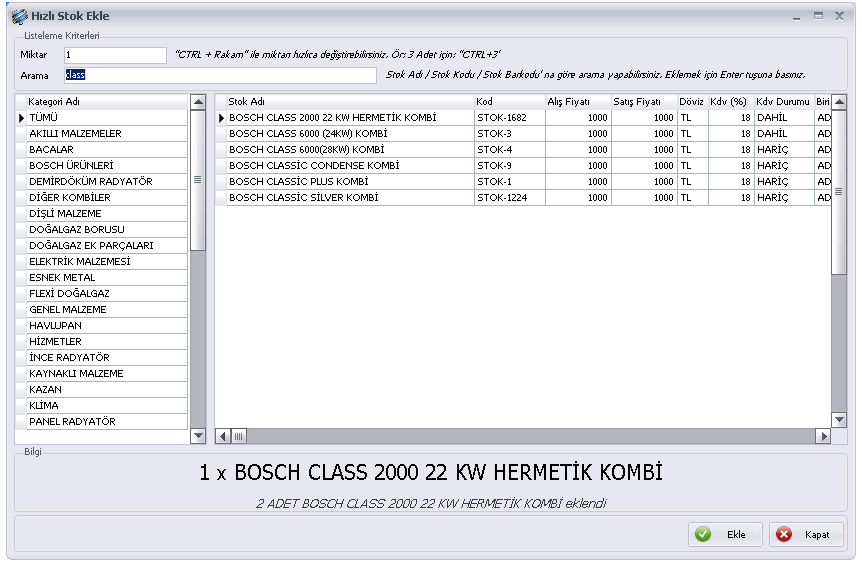Select ESNEK METAL category
862x562 pixels.
coord(107,277)
